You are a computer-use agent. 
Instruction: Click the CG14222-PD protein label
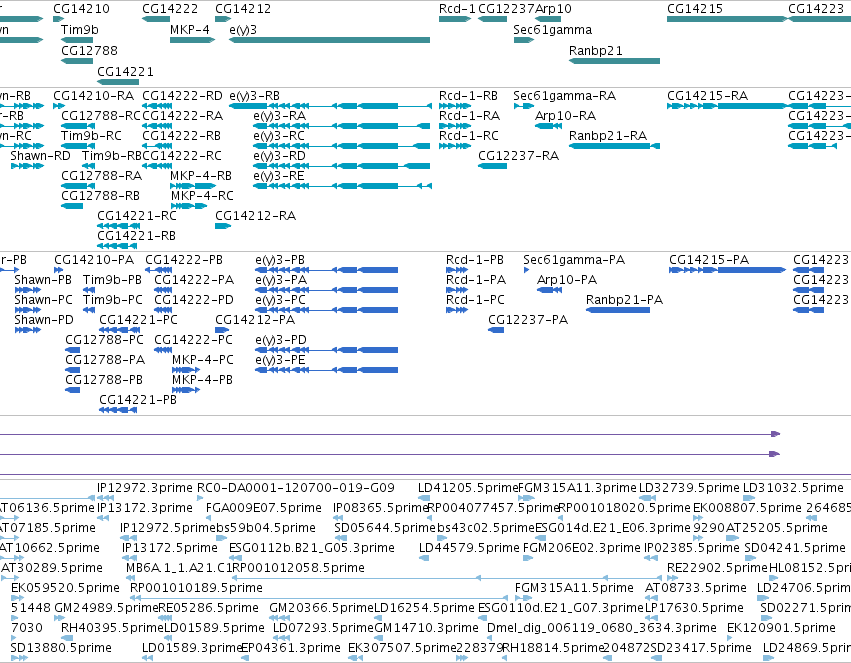coord(194,300)
